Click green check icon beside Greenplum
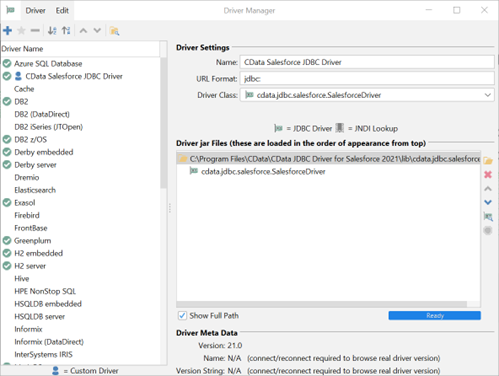 7,240
